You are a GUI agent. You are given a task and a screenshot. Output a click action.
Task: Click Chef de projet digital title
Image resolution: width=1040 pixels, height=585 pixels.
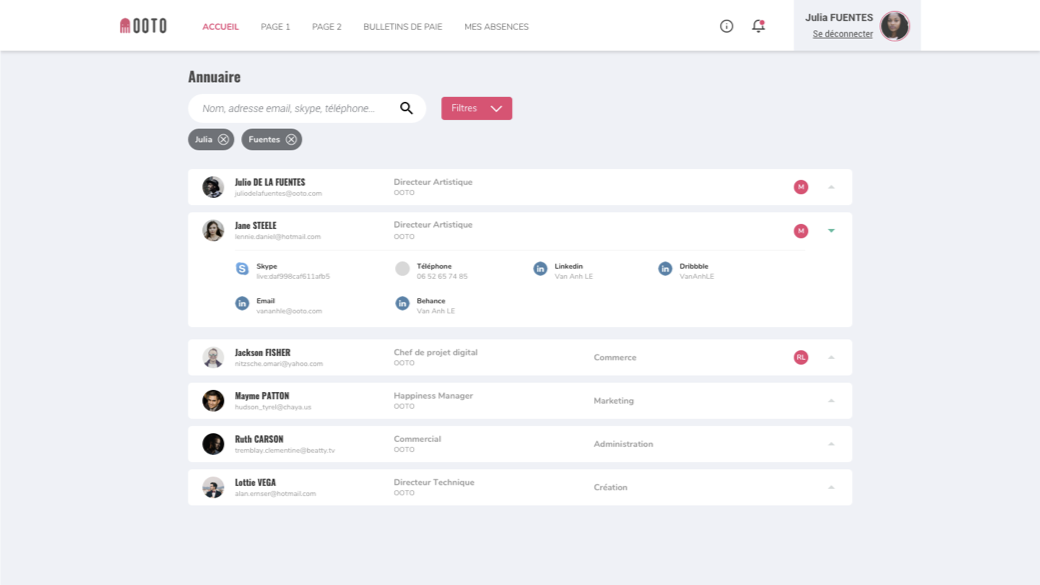tap(435, 352)
